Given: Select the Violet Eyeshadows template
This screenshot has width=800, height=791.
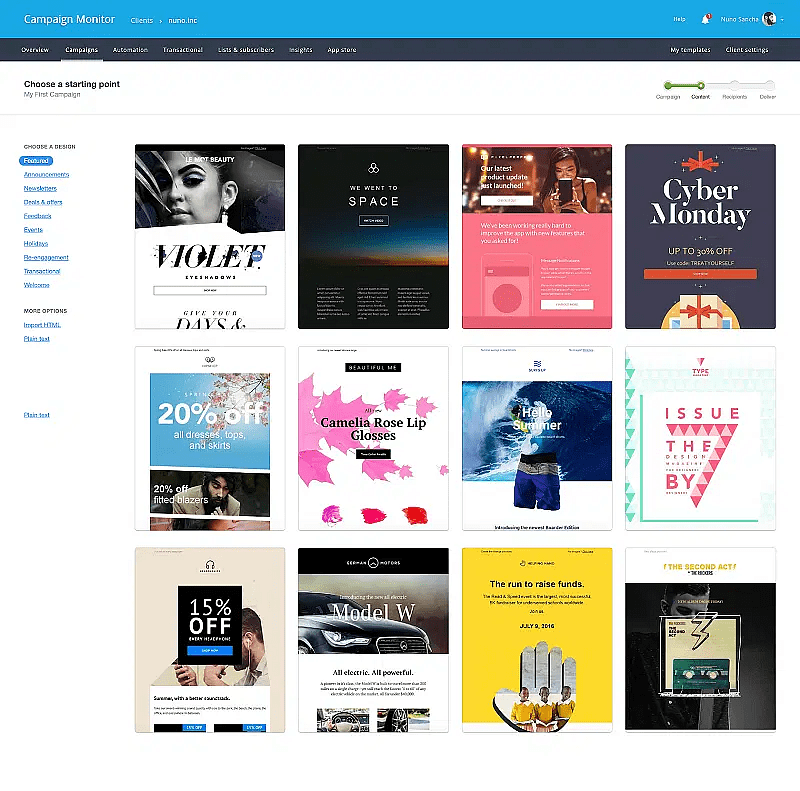Looking at the screenshot, I should (x=209, y=236).
